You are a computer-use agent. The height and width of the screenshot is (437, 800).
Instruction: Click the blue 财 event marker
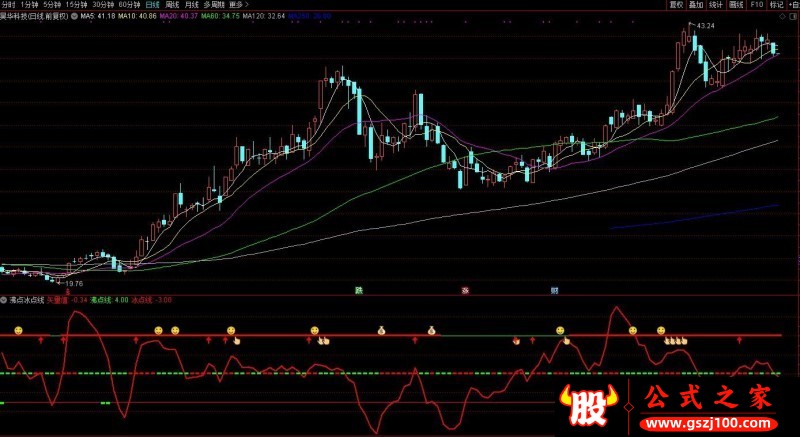coord(554,291)
